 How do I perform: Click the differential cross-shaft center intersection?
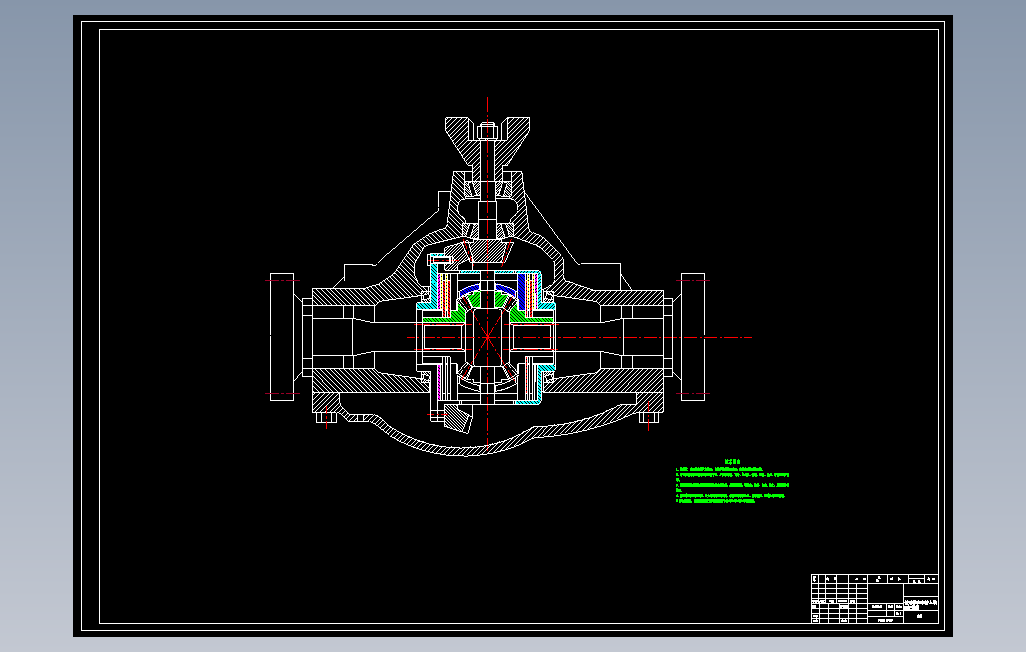click(x=487, y=337)
